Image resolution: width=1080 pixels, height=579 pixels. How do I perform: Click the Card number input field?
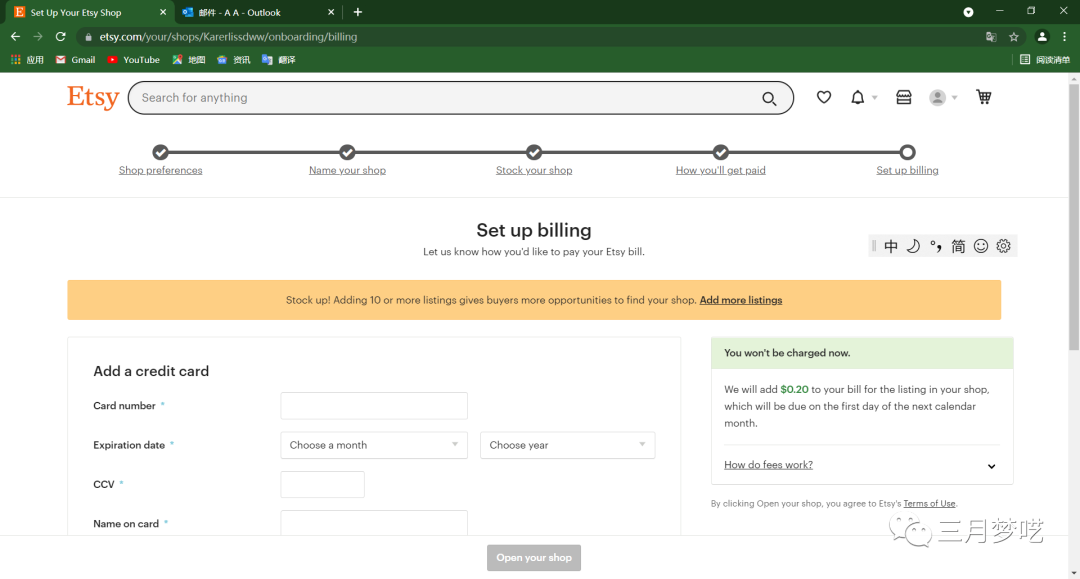[374, 406]
